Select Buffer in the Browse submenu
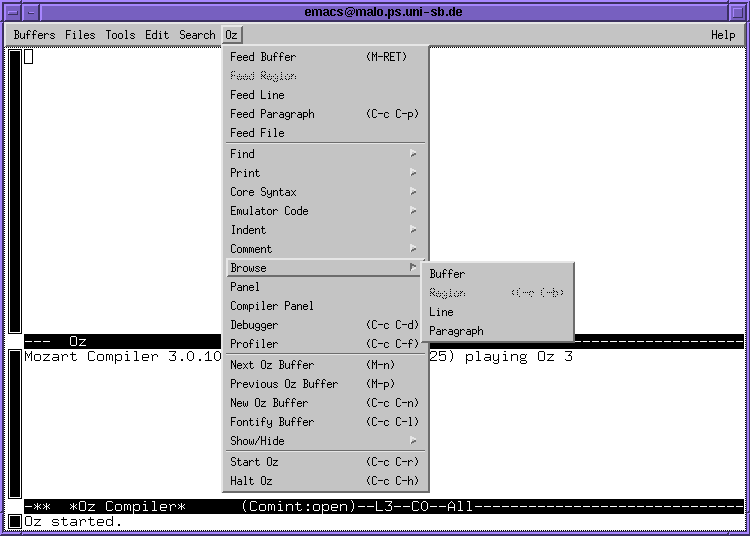This screenshot has width=750, height=536. pos(447,274)
